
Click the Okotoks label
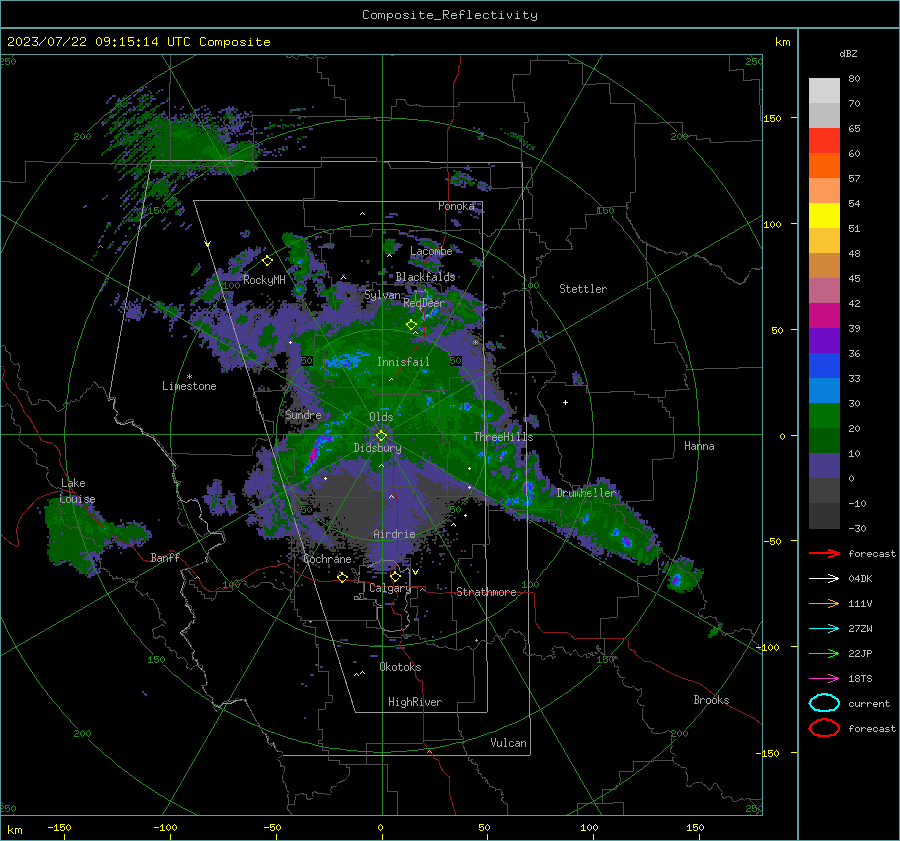(x=400, y=667)
